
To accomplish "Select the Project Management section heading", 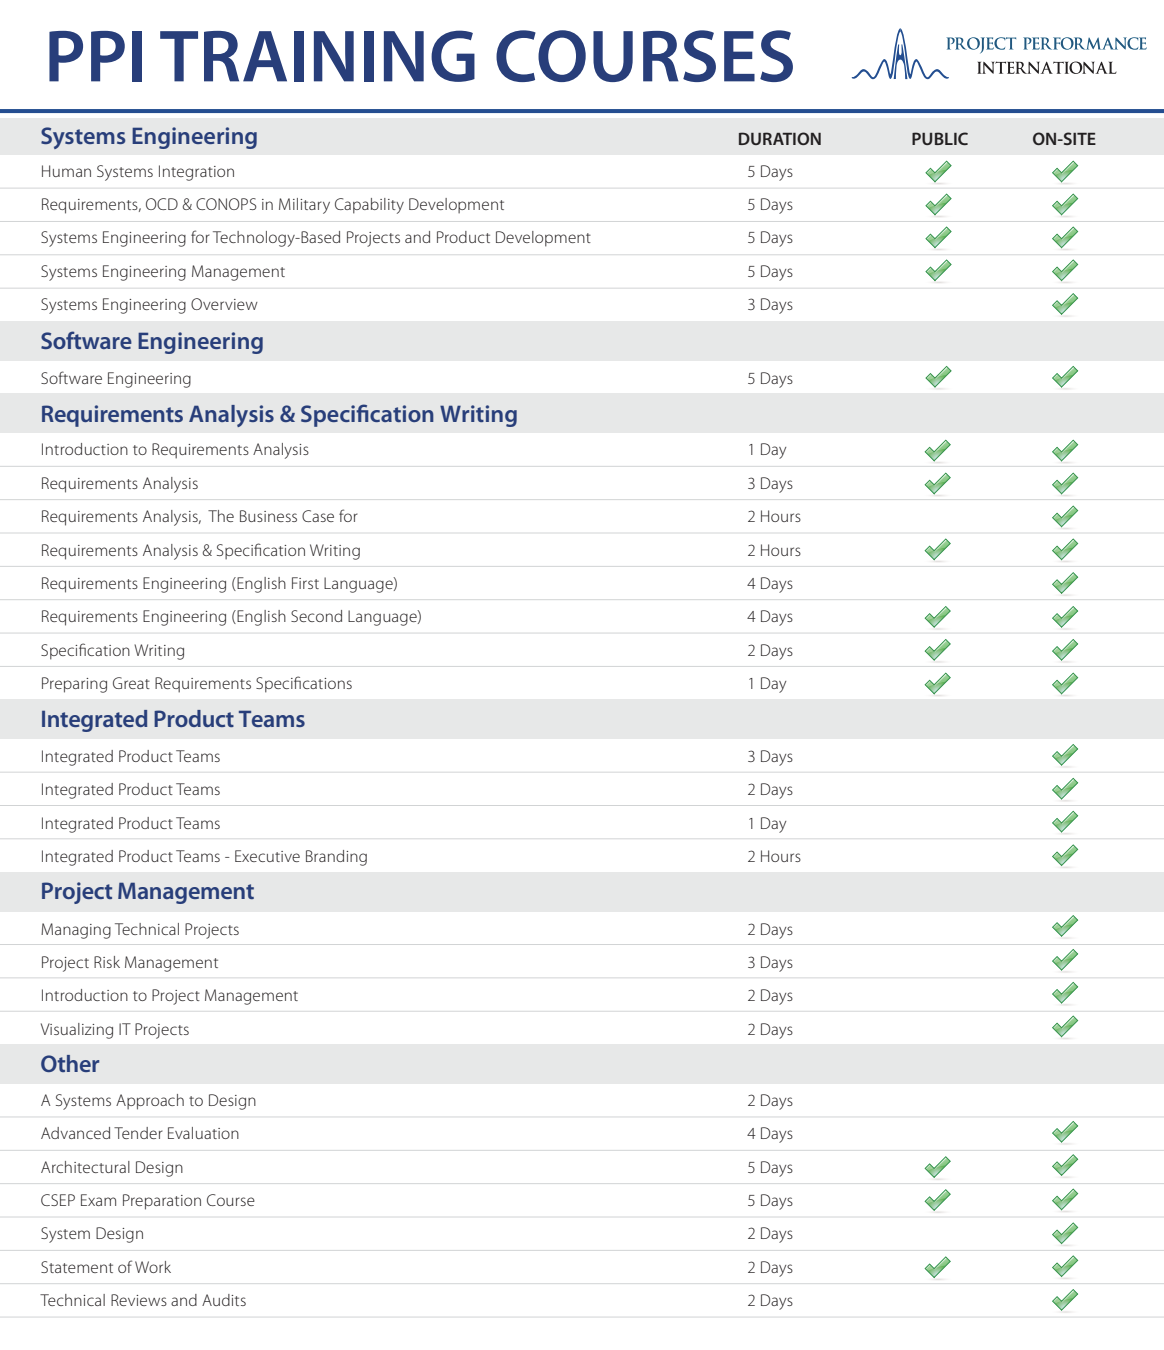I will click(x=147, y=892).
